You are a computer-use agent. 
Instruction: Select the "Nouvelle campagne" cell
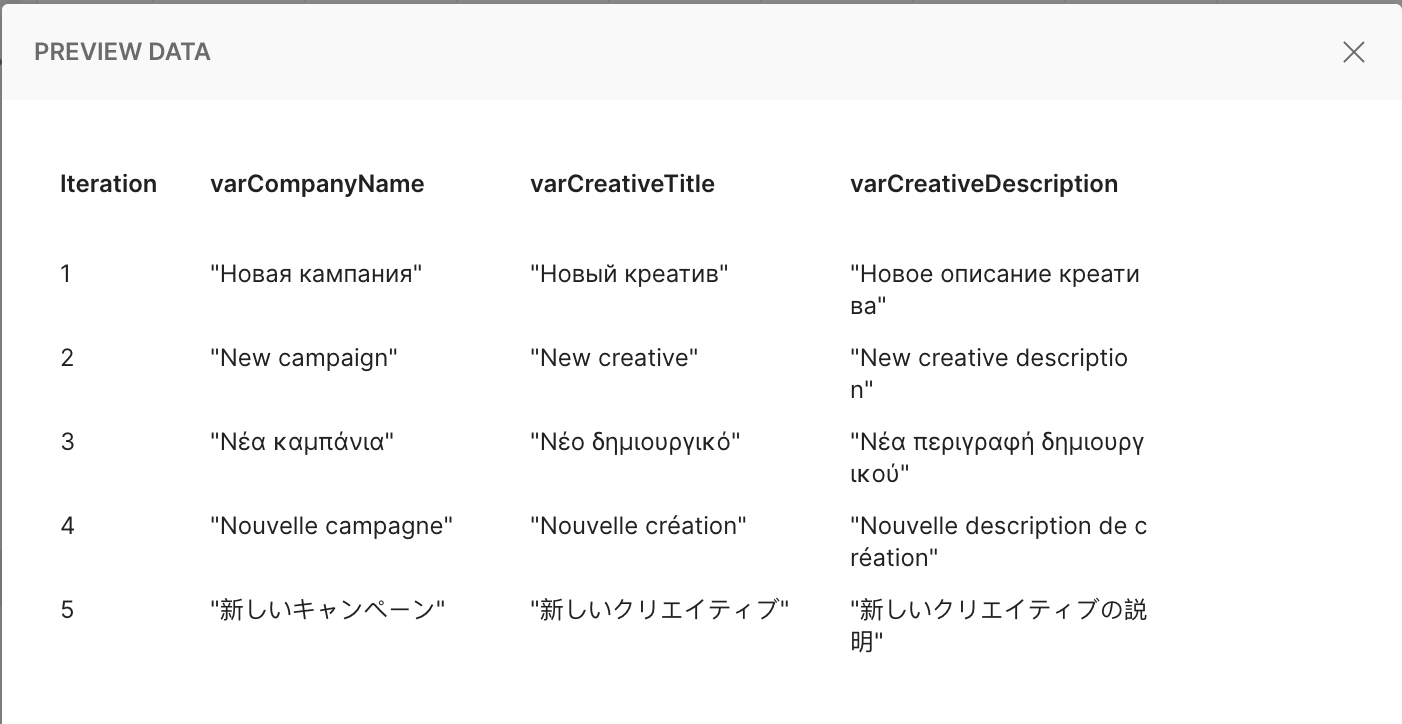tap(331, 526)
